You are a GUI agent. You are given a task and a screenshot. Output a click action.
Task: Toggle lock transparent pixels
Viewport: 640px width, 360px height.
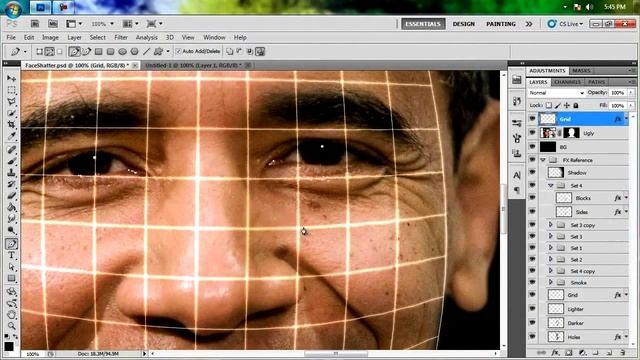549,105
